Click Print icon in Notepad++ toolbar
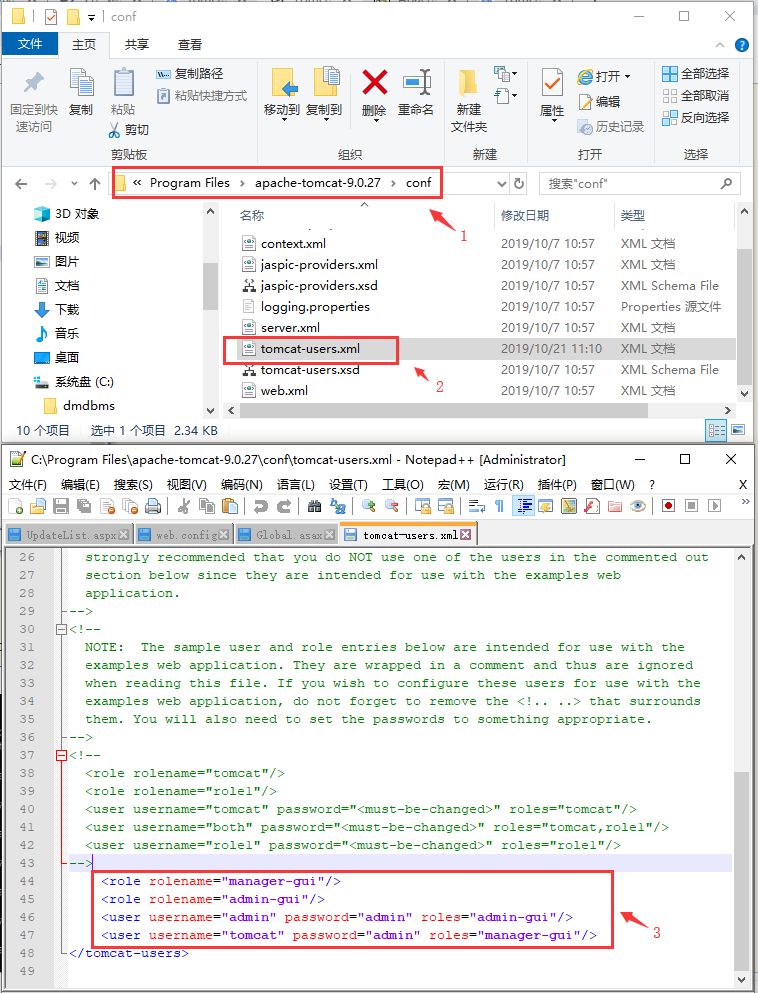 (153, 505)
